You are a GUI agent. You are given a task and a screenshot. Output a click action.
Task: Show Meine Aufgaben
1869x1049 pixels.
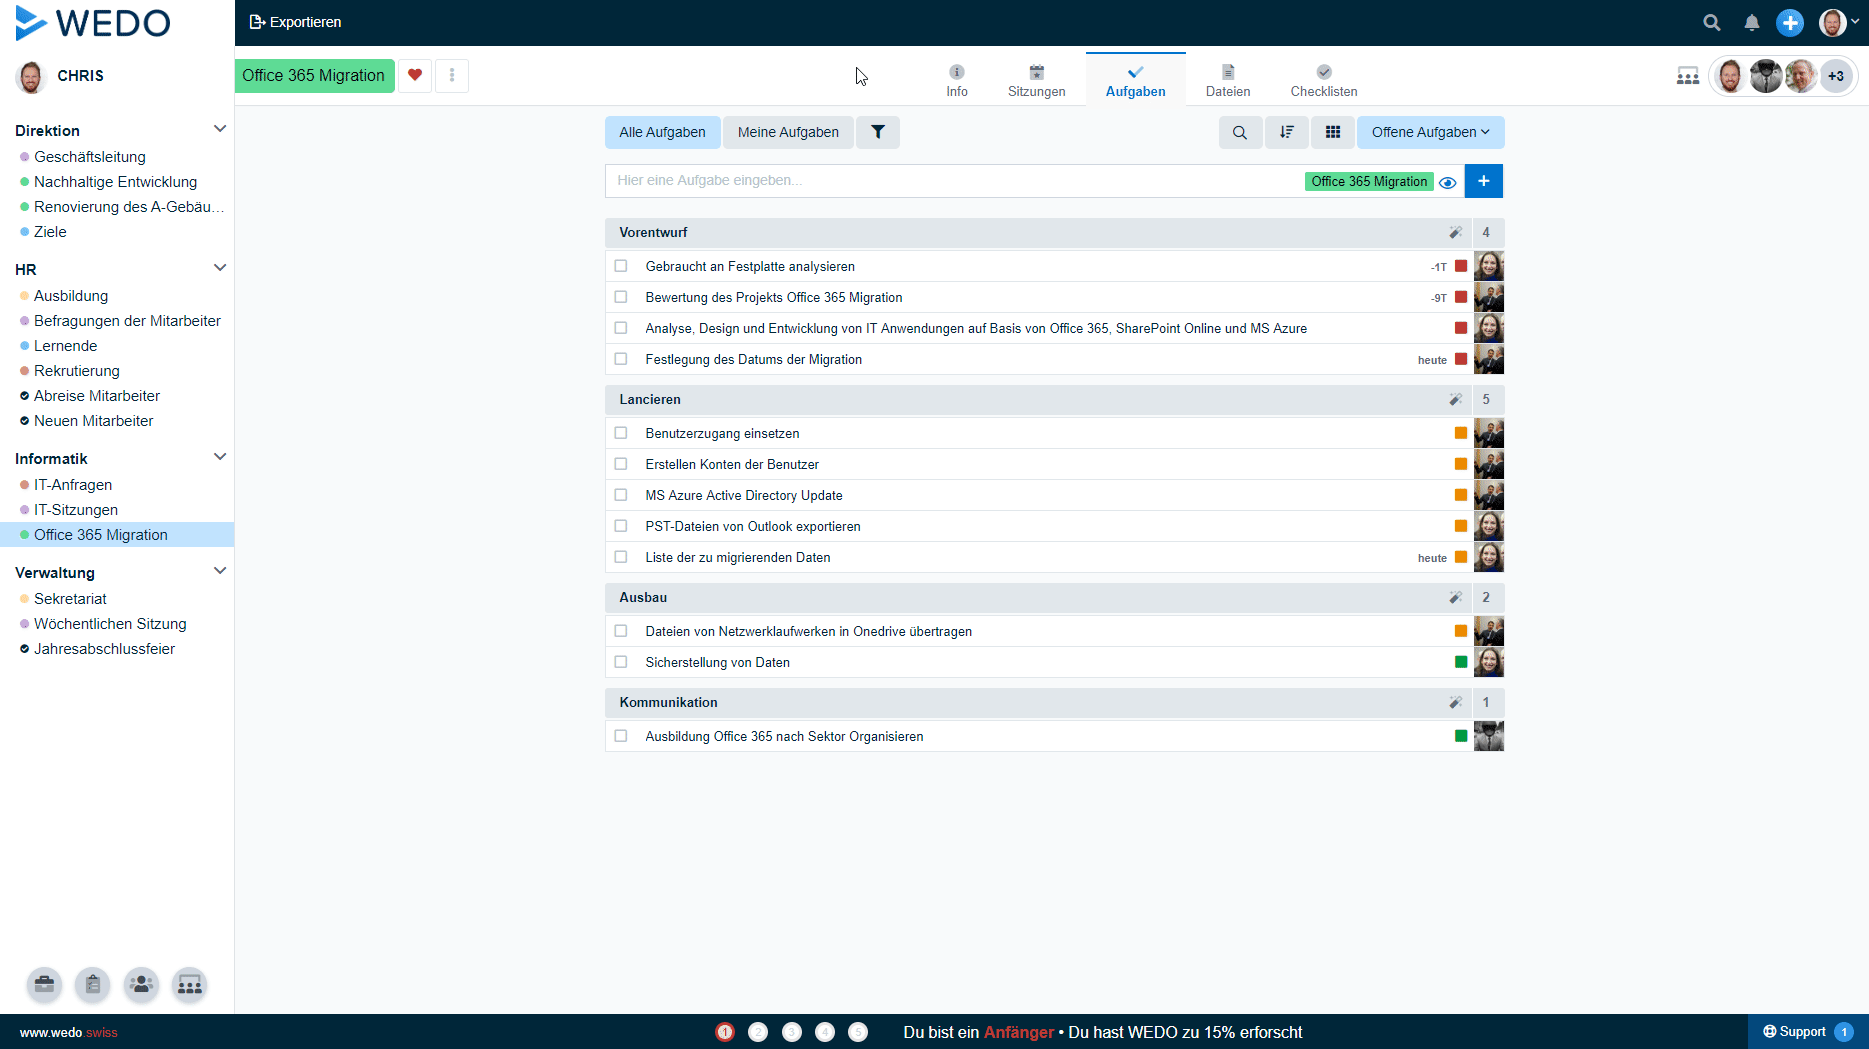[788, 132]
